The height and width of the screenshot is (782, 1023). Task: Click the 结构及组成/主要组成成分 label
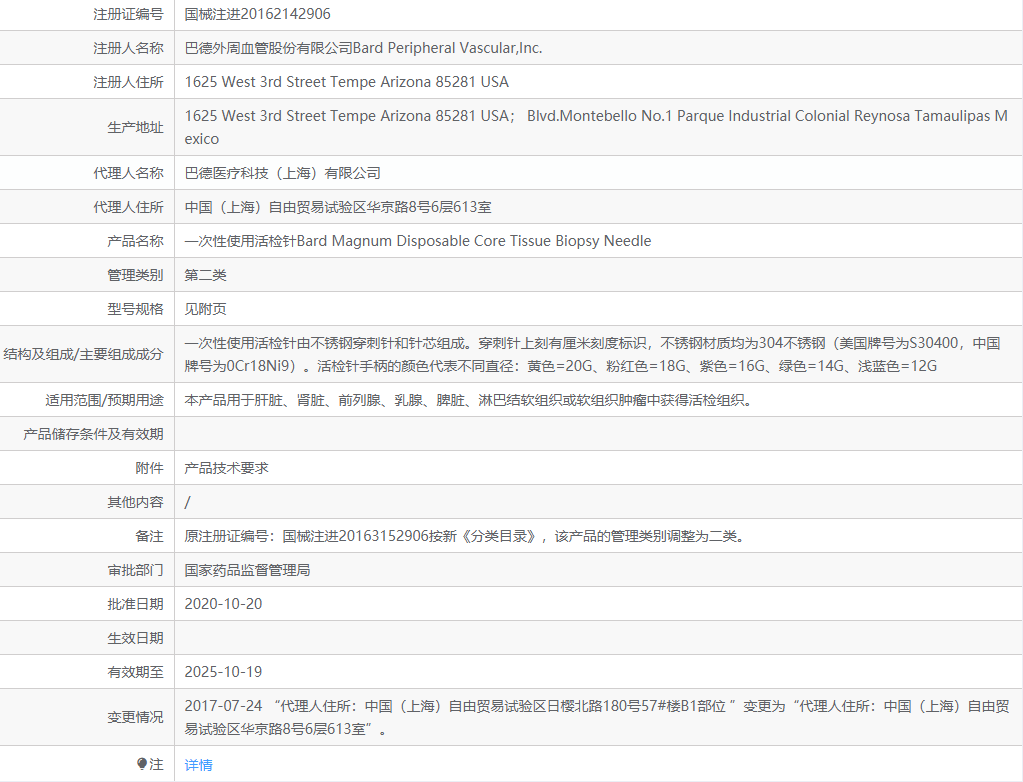pos(83,354)
